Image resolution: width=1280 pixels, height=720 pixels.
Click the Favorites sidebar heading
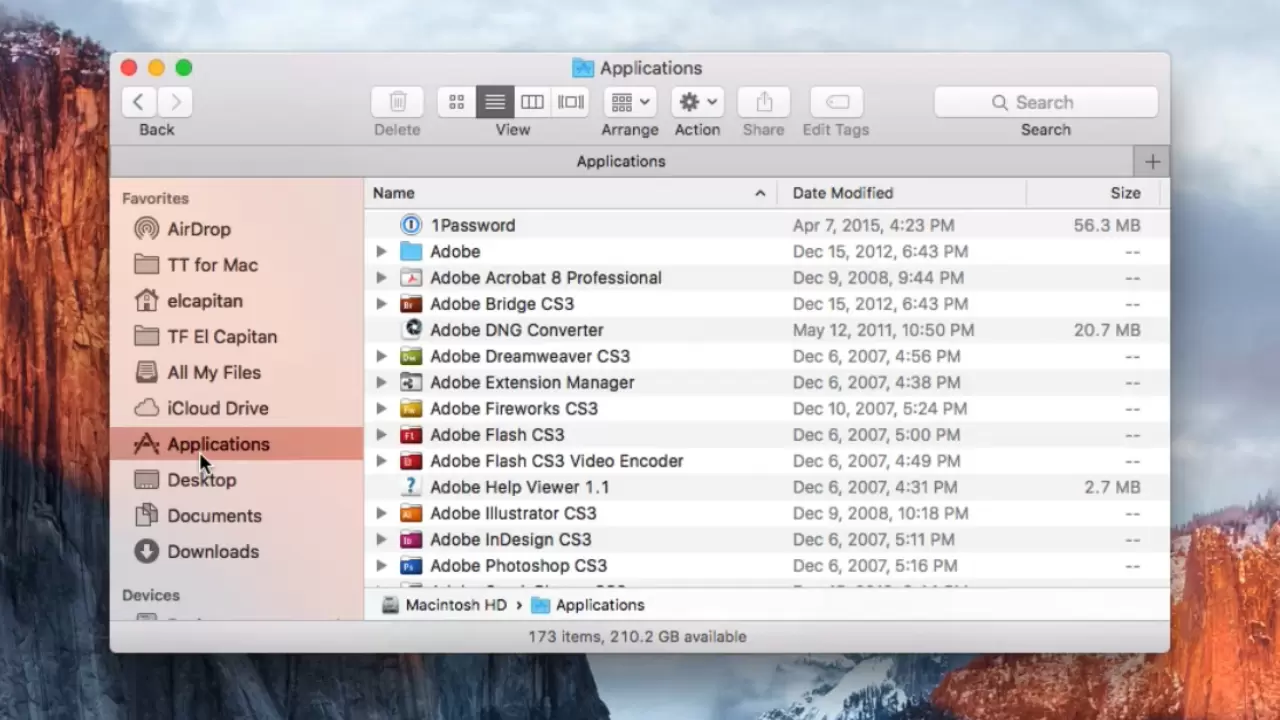tap(155, 198)
